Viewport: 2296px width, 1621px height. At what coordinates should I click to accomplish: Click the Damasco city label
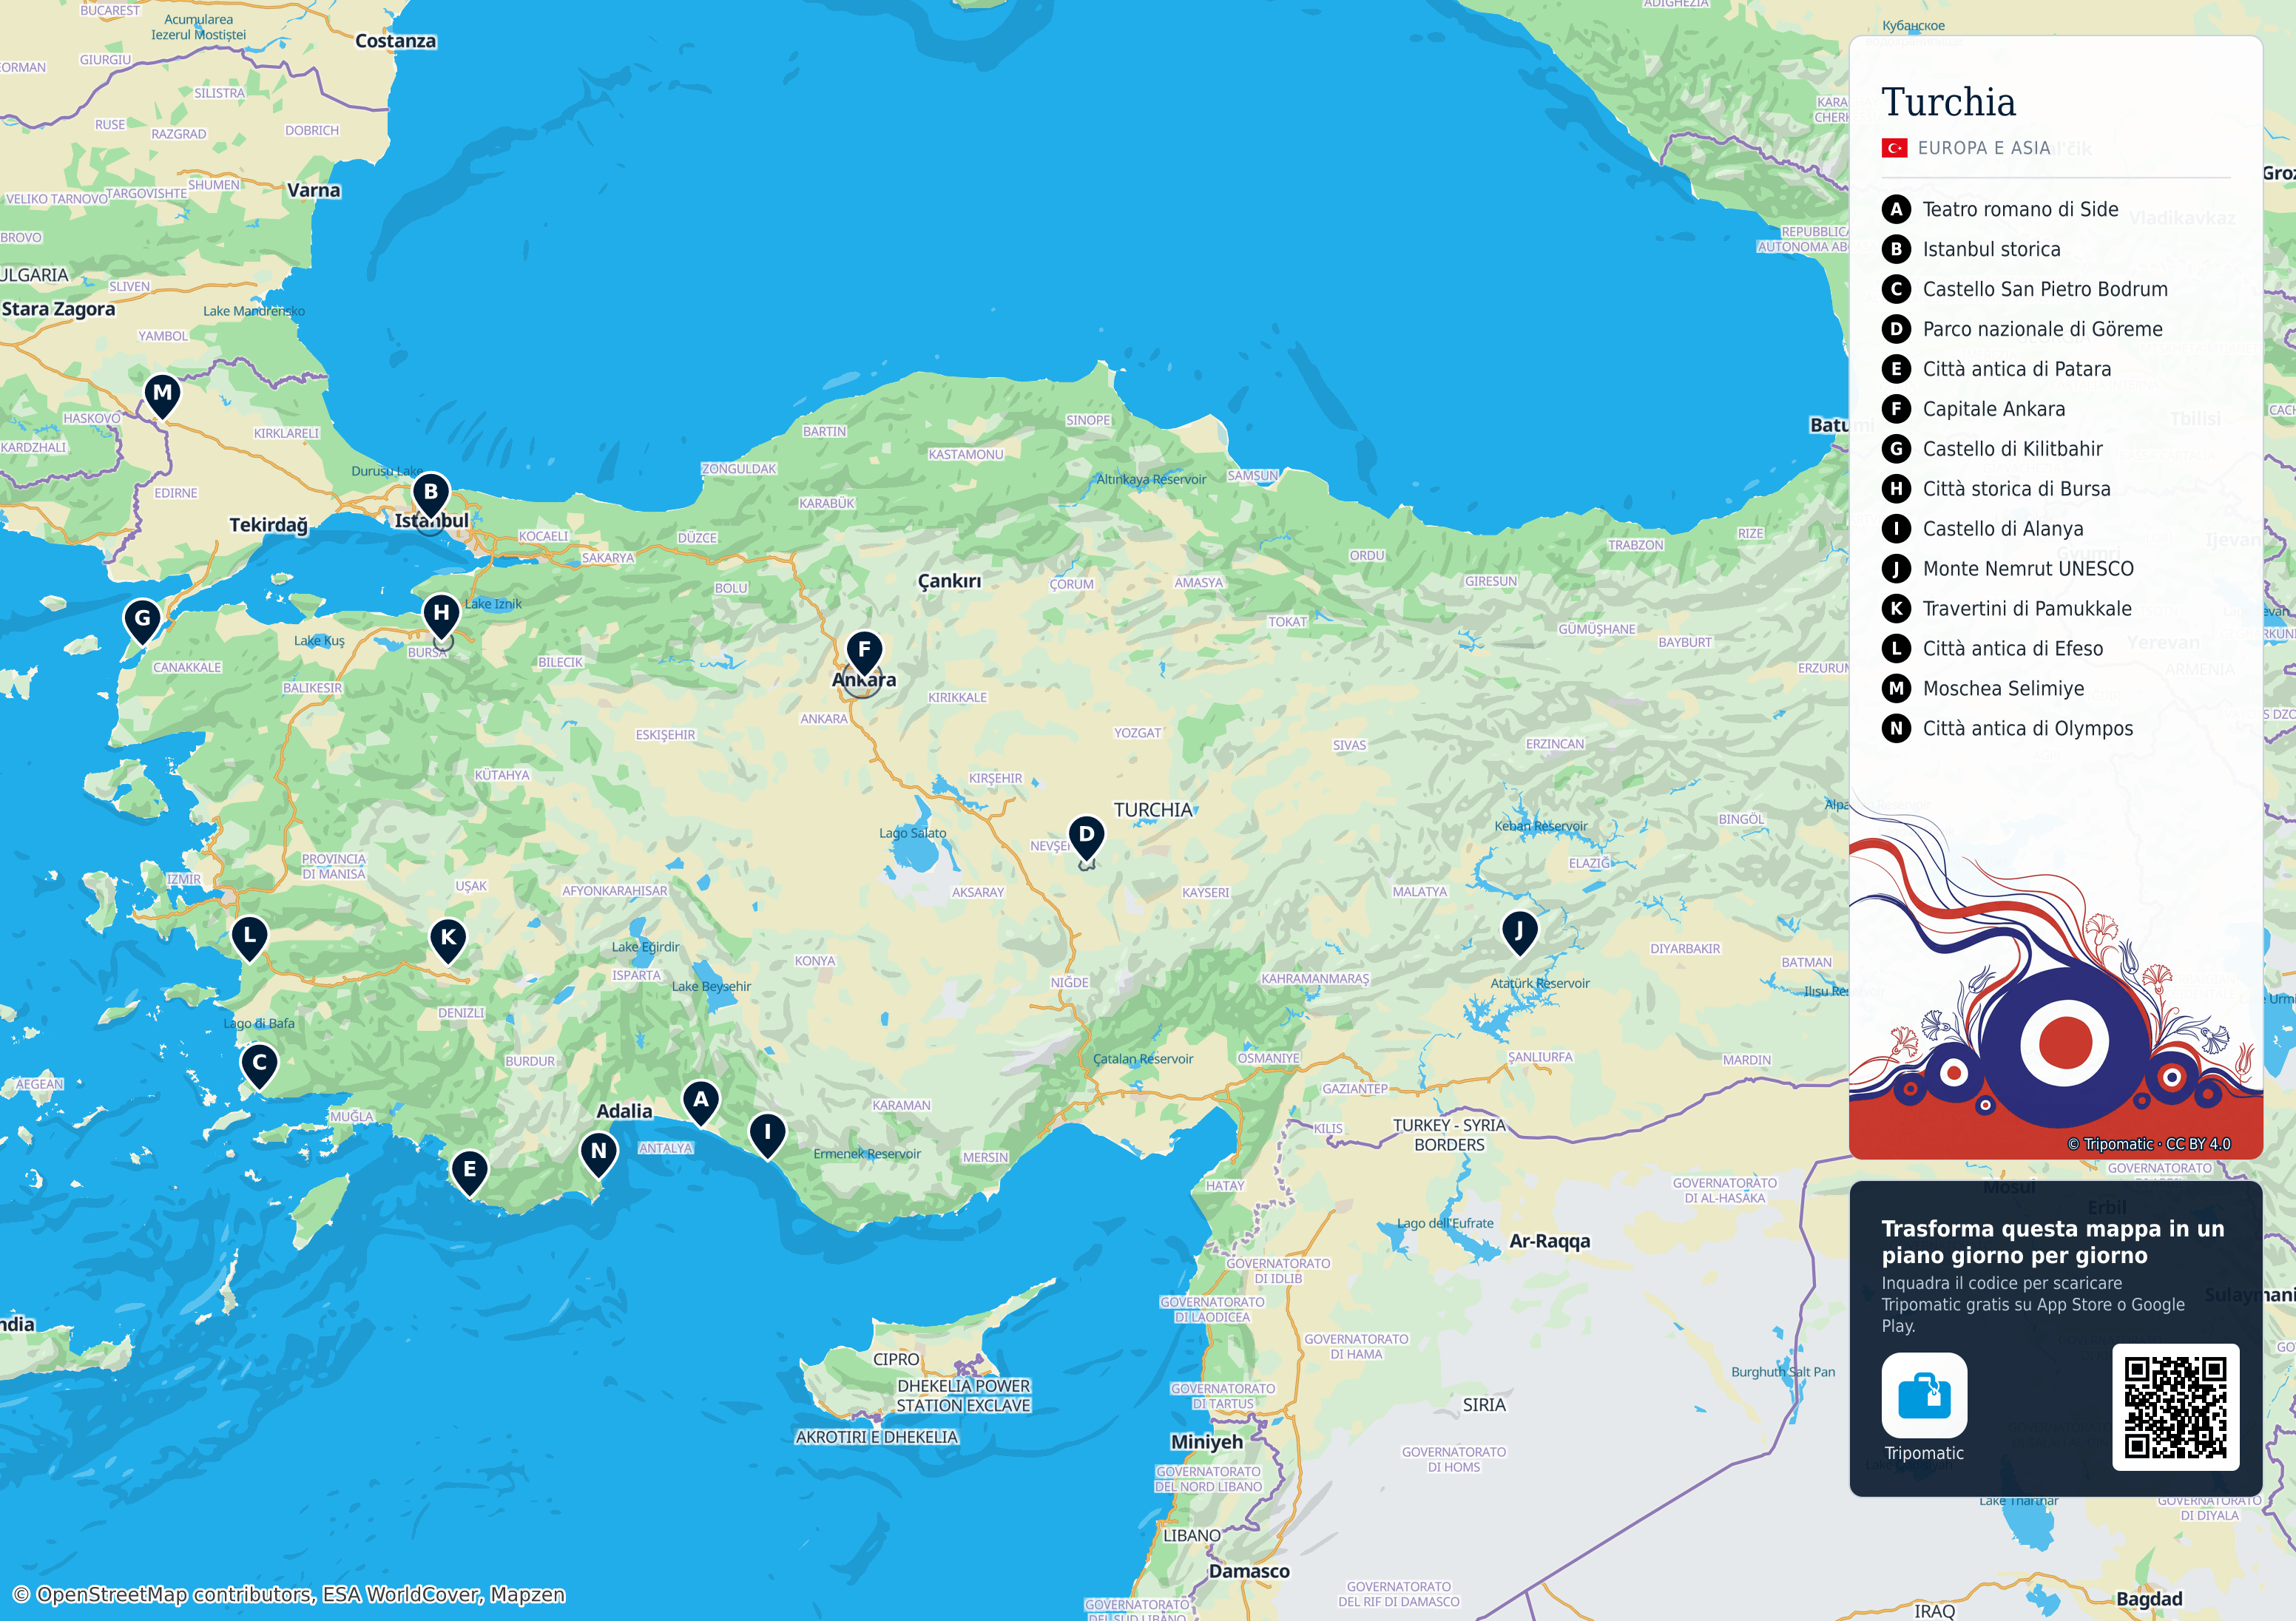pyautogui.click(x=1249, y=1571)
